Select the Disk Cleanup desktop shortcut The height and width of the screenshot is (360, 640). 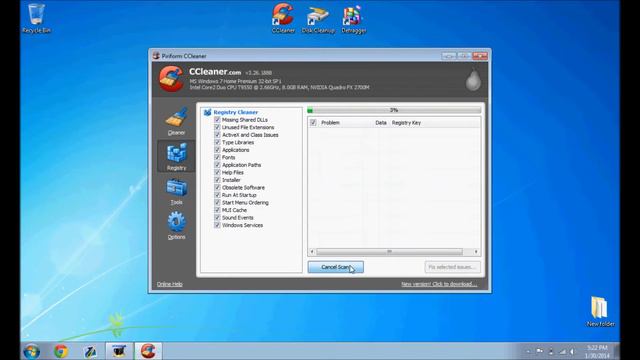click(x=318, y=19)
